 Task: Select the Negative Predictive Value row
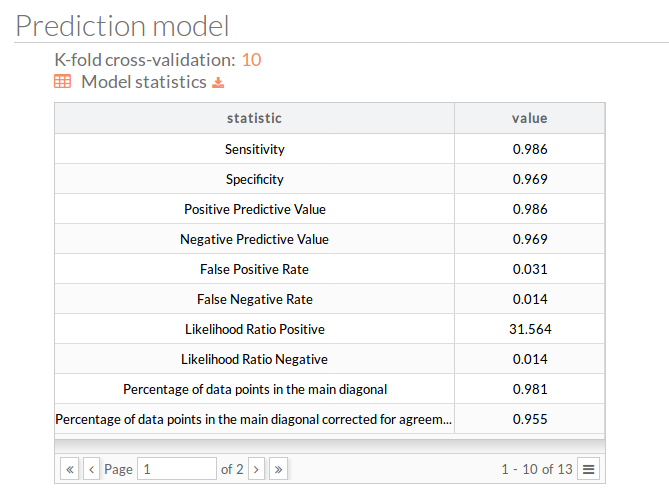pos(329,239)
